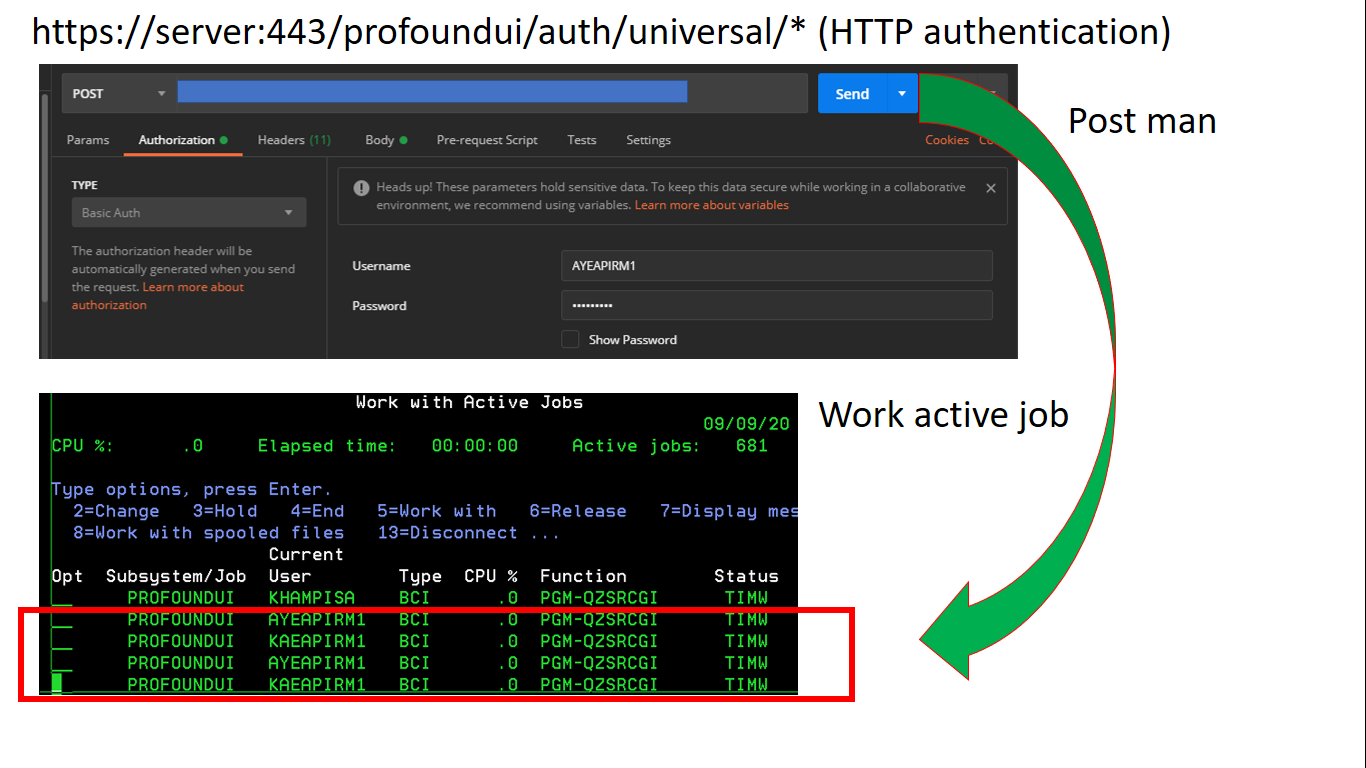Image resolution: width=1366 pixels, height=768 pixels.
Task: Click the Elapsed time value 00:00:00
Action: click(475, 446)
